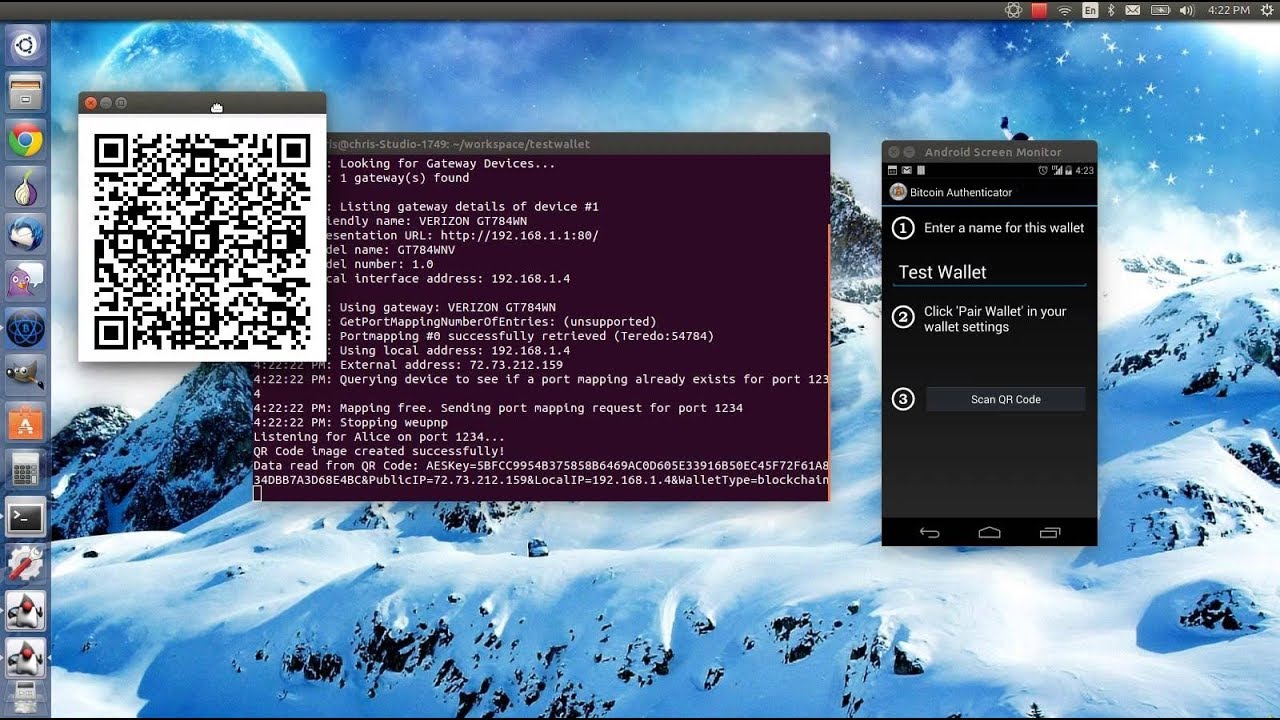Select the Android Screen Monitor title bar
1280x720 pixels.
[989, 152]
